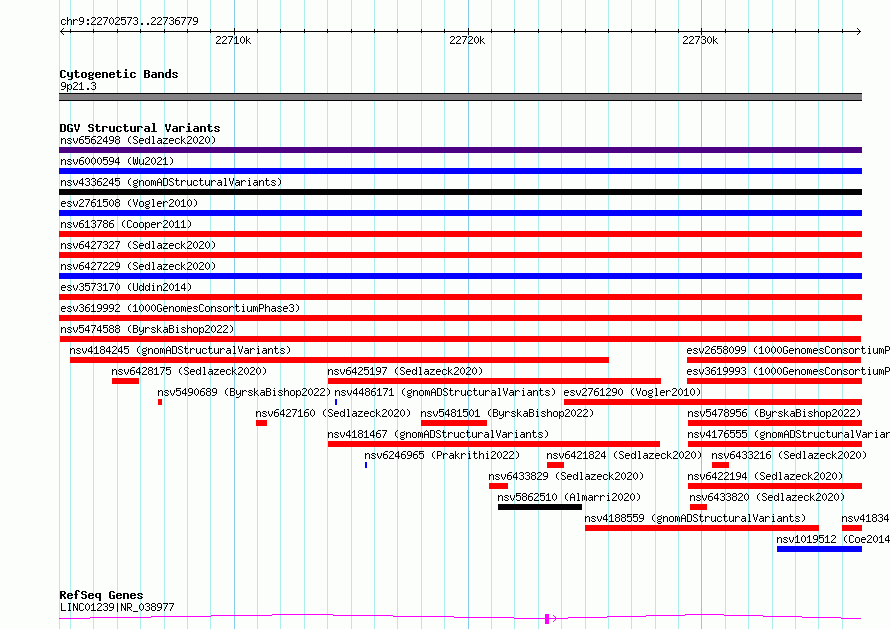This screenshot has width=890, height=629.
Task: Select nsv4184245 gnomADStructuralVariants label
Action: (180, 350)
